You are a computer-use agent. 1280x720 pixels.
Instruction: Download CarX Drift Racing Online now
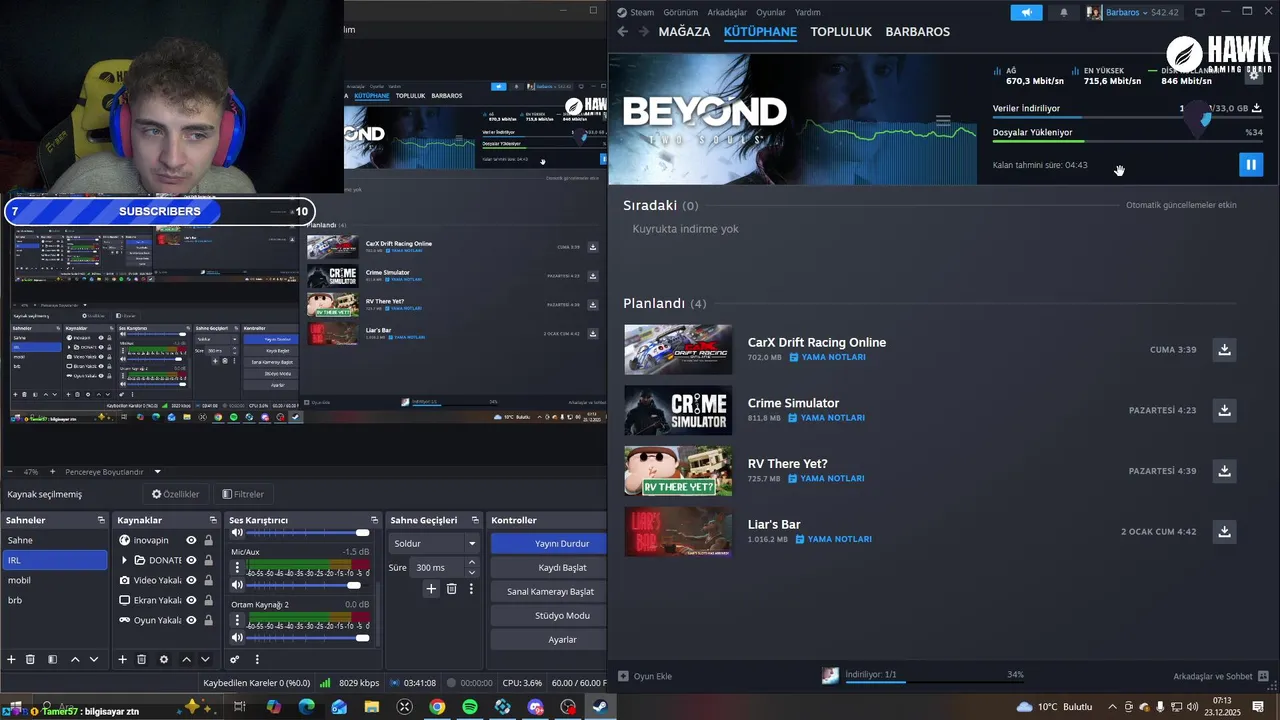click(x=1224, y=349)
